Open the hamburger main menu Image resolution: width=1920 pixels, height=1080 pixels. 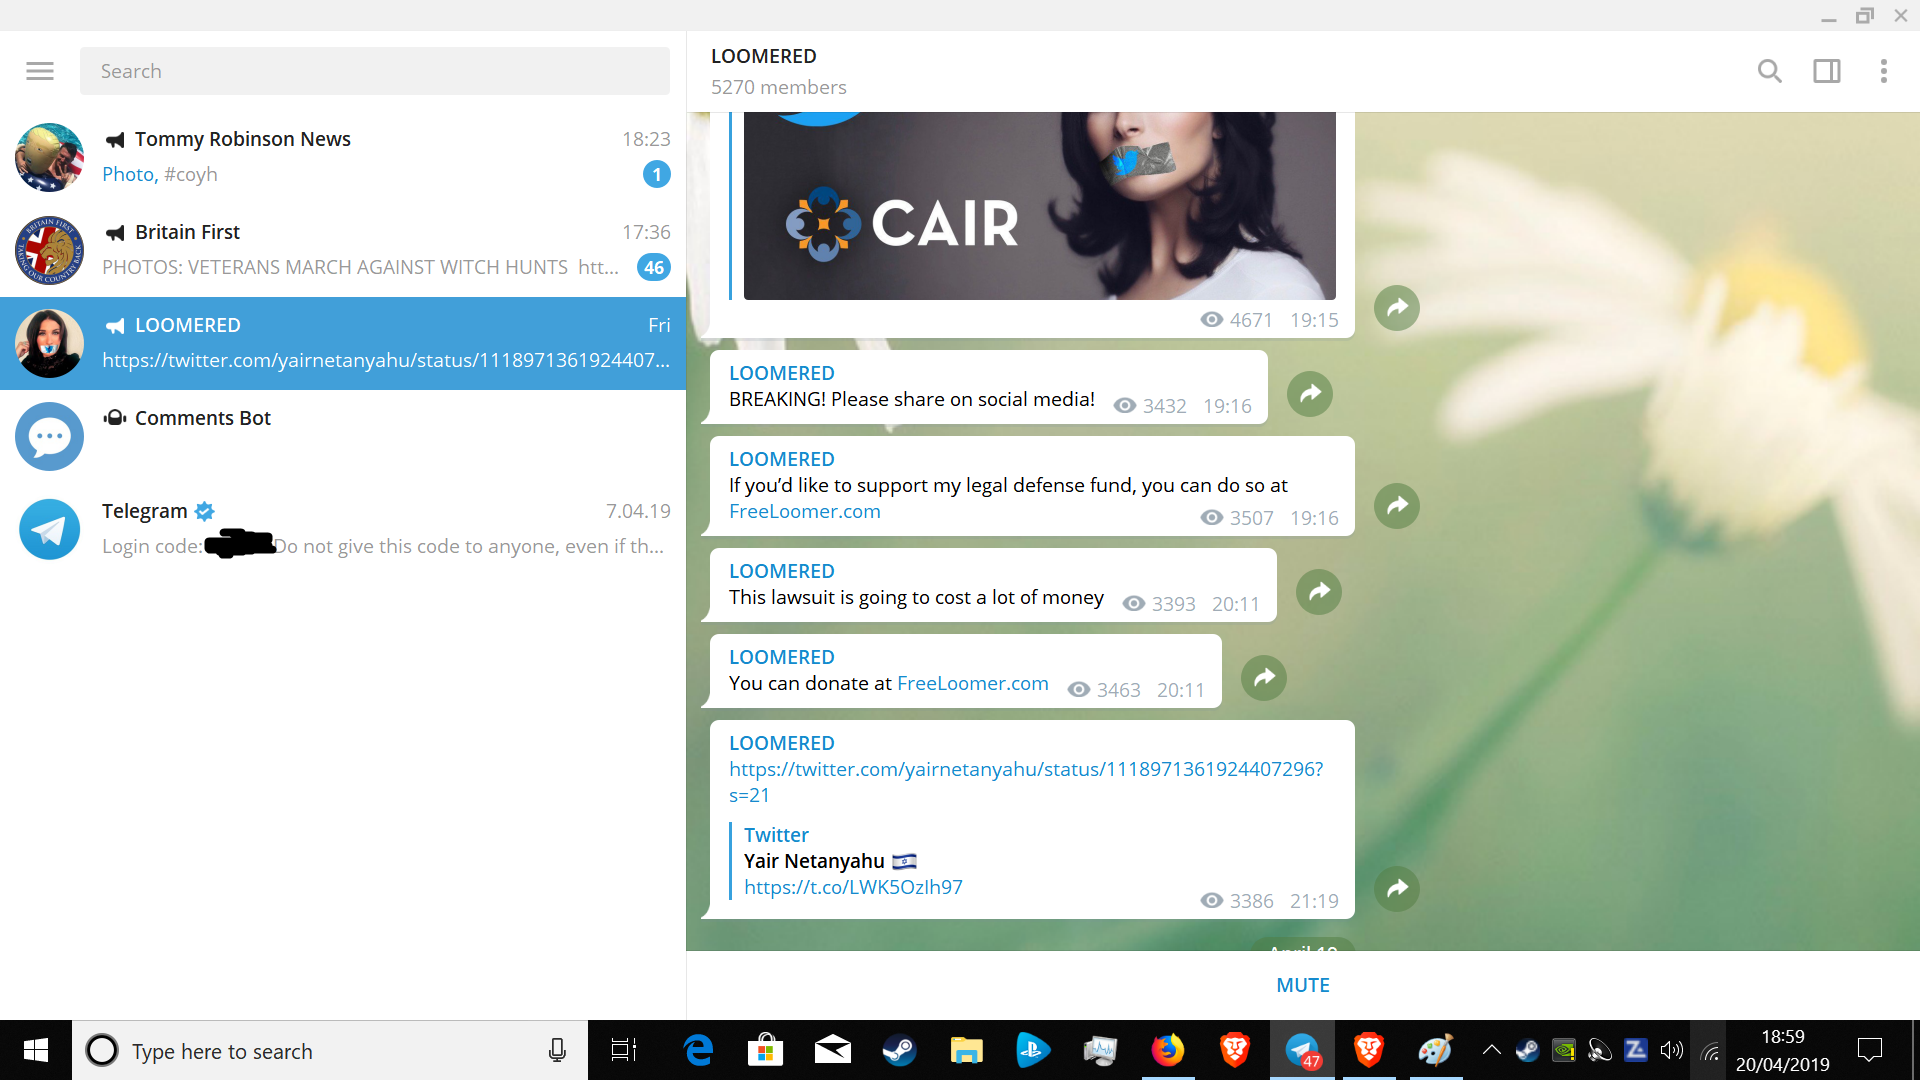tap(40, 71)
